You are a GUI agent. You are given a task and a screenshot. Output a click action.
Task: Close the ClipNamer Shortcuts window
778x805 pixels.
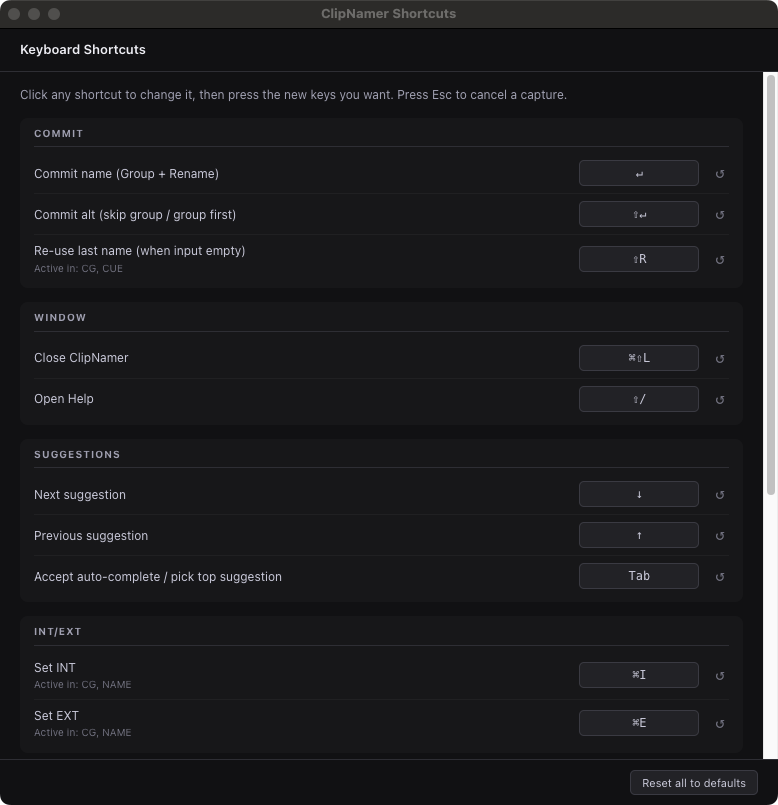pos(14,14)
